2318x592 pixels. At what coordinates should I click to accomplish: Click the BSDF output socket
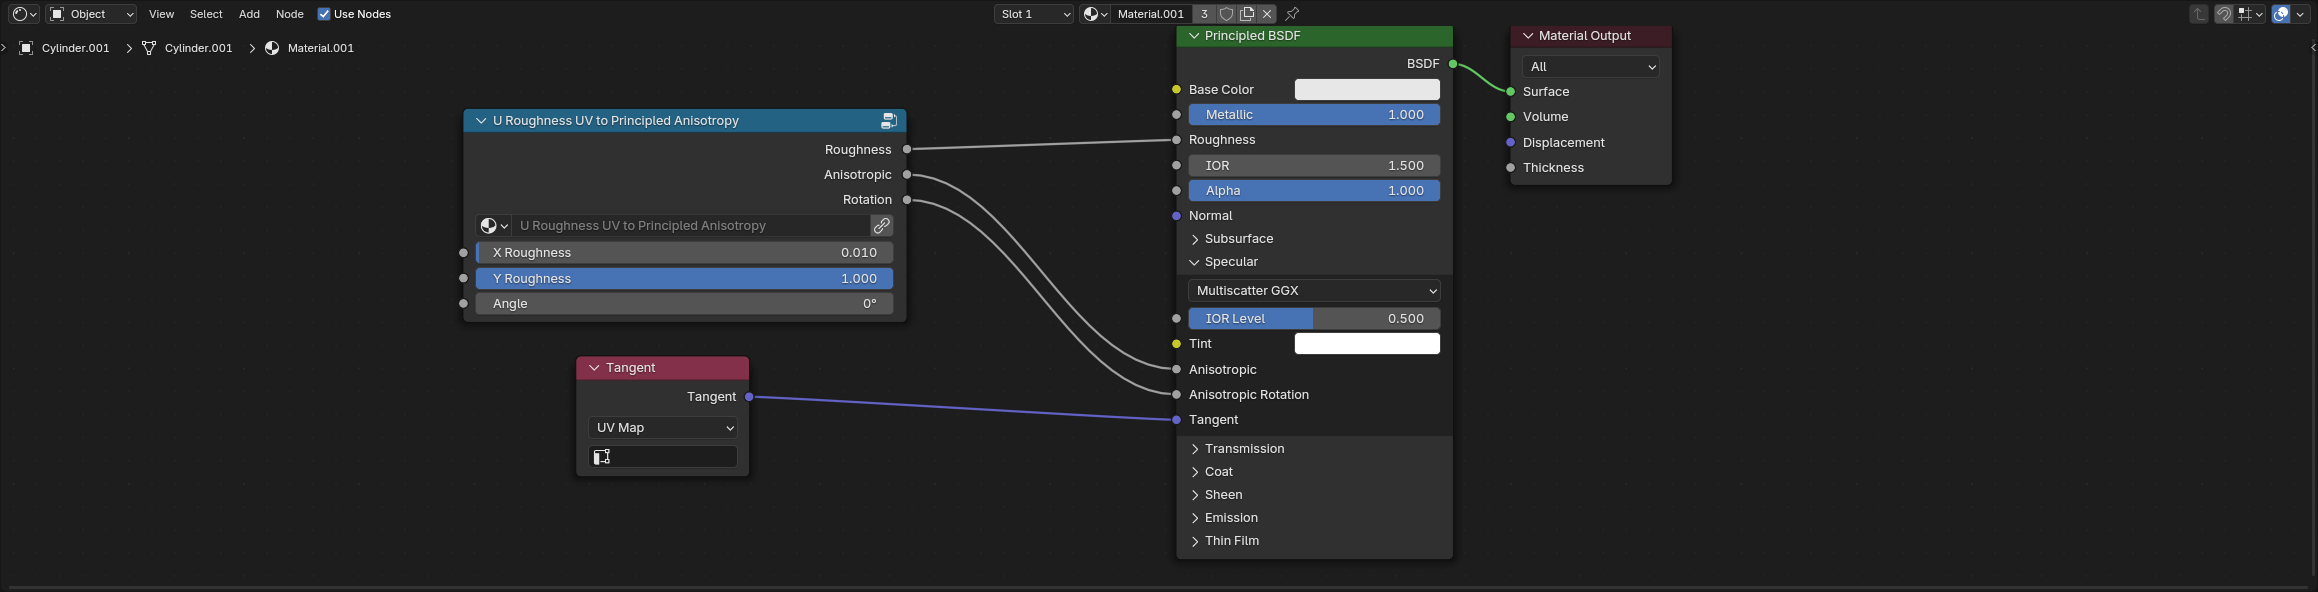pyautogui.click(x=1453, y=64)
